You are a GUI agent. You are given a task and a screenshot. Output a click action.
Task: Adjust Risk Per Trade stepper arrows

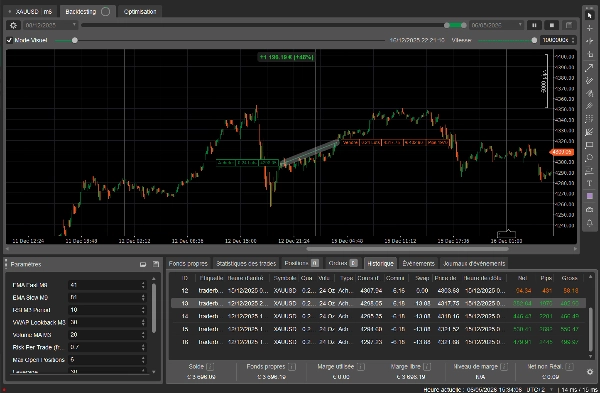143,347
